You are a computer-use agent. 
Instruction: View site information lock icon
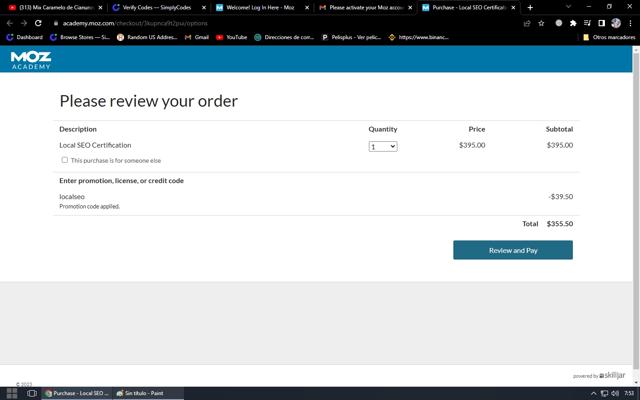point(56,23)
